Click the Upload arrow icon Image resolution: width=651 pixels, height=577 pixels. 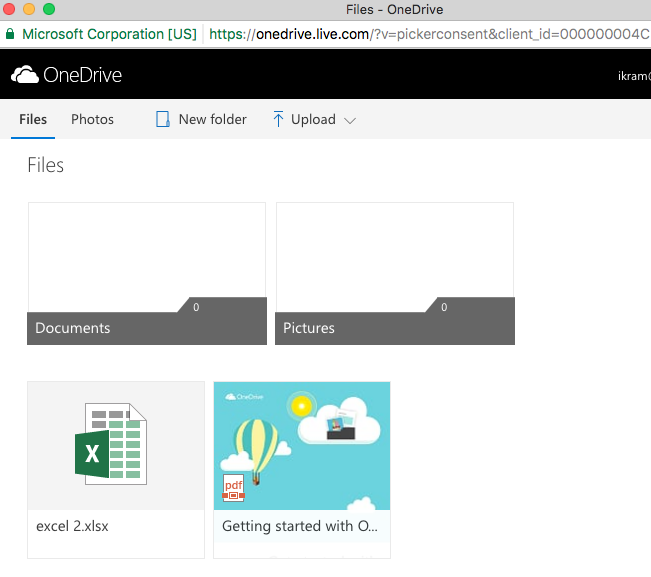pos(278,120)
